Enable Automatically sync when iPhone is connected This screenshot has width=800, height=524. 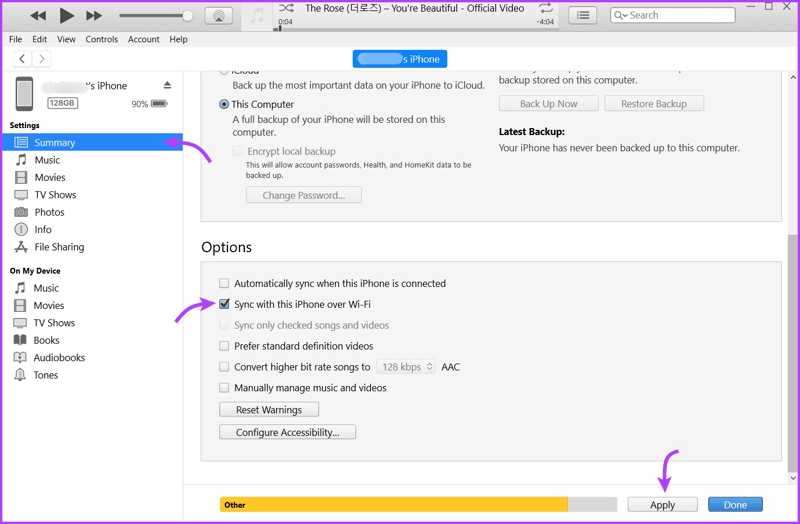click(224, 283)
